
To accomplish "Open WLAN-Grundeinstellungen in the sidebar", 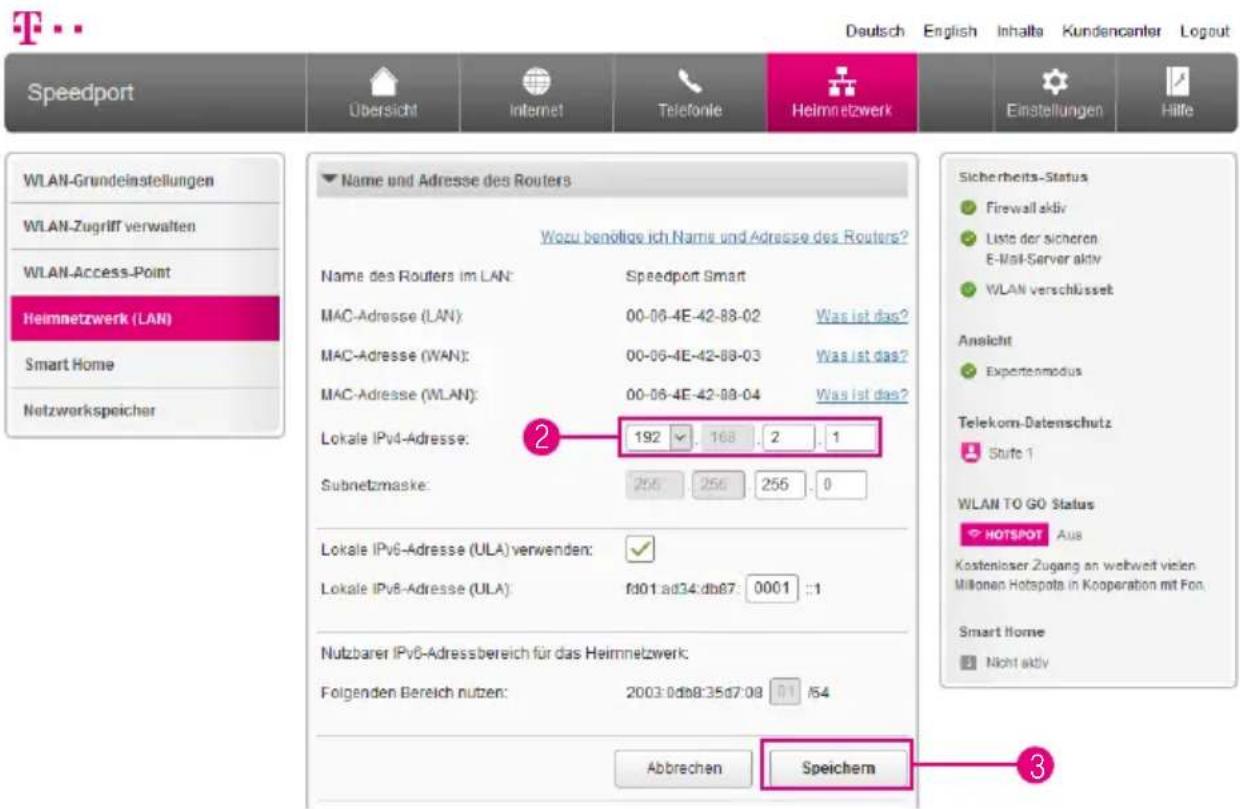I will (x=143, y=181).
